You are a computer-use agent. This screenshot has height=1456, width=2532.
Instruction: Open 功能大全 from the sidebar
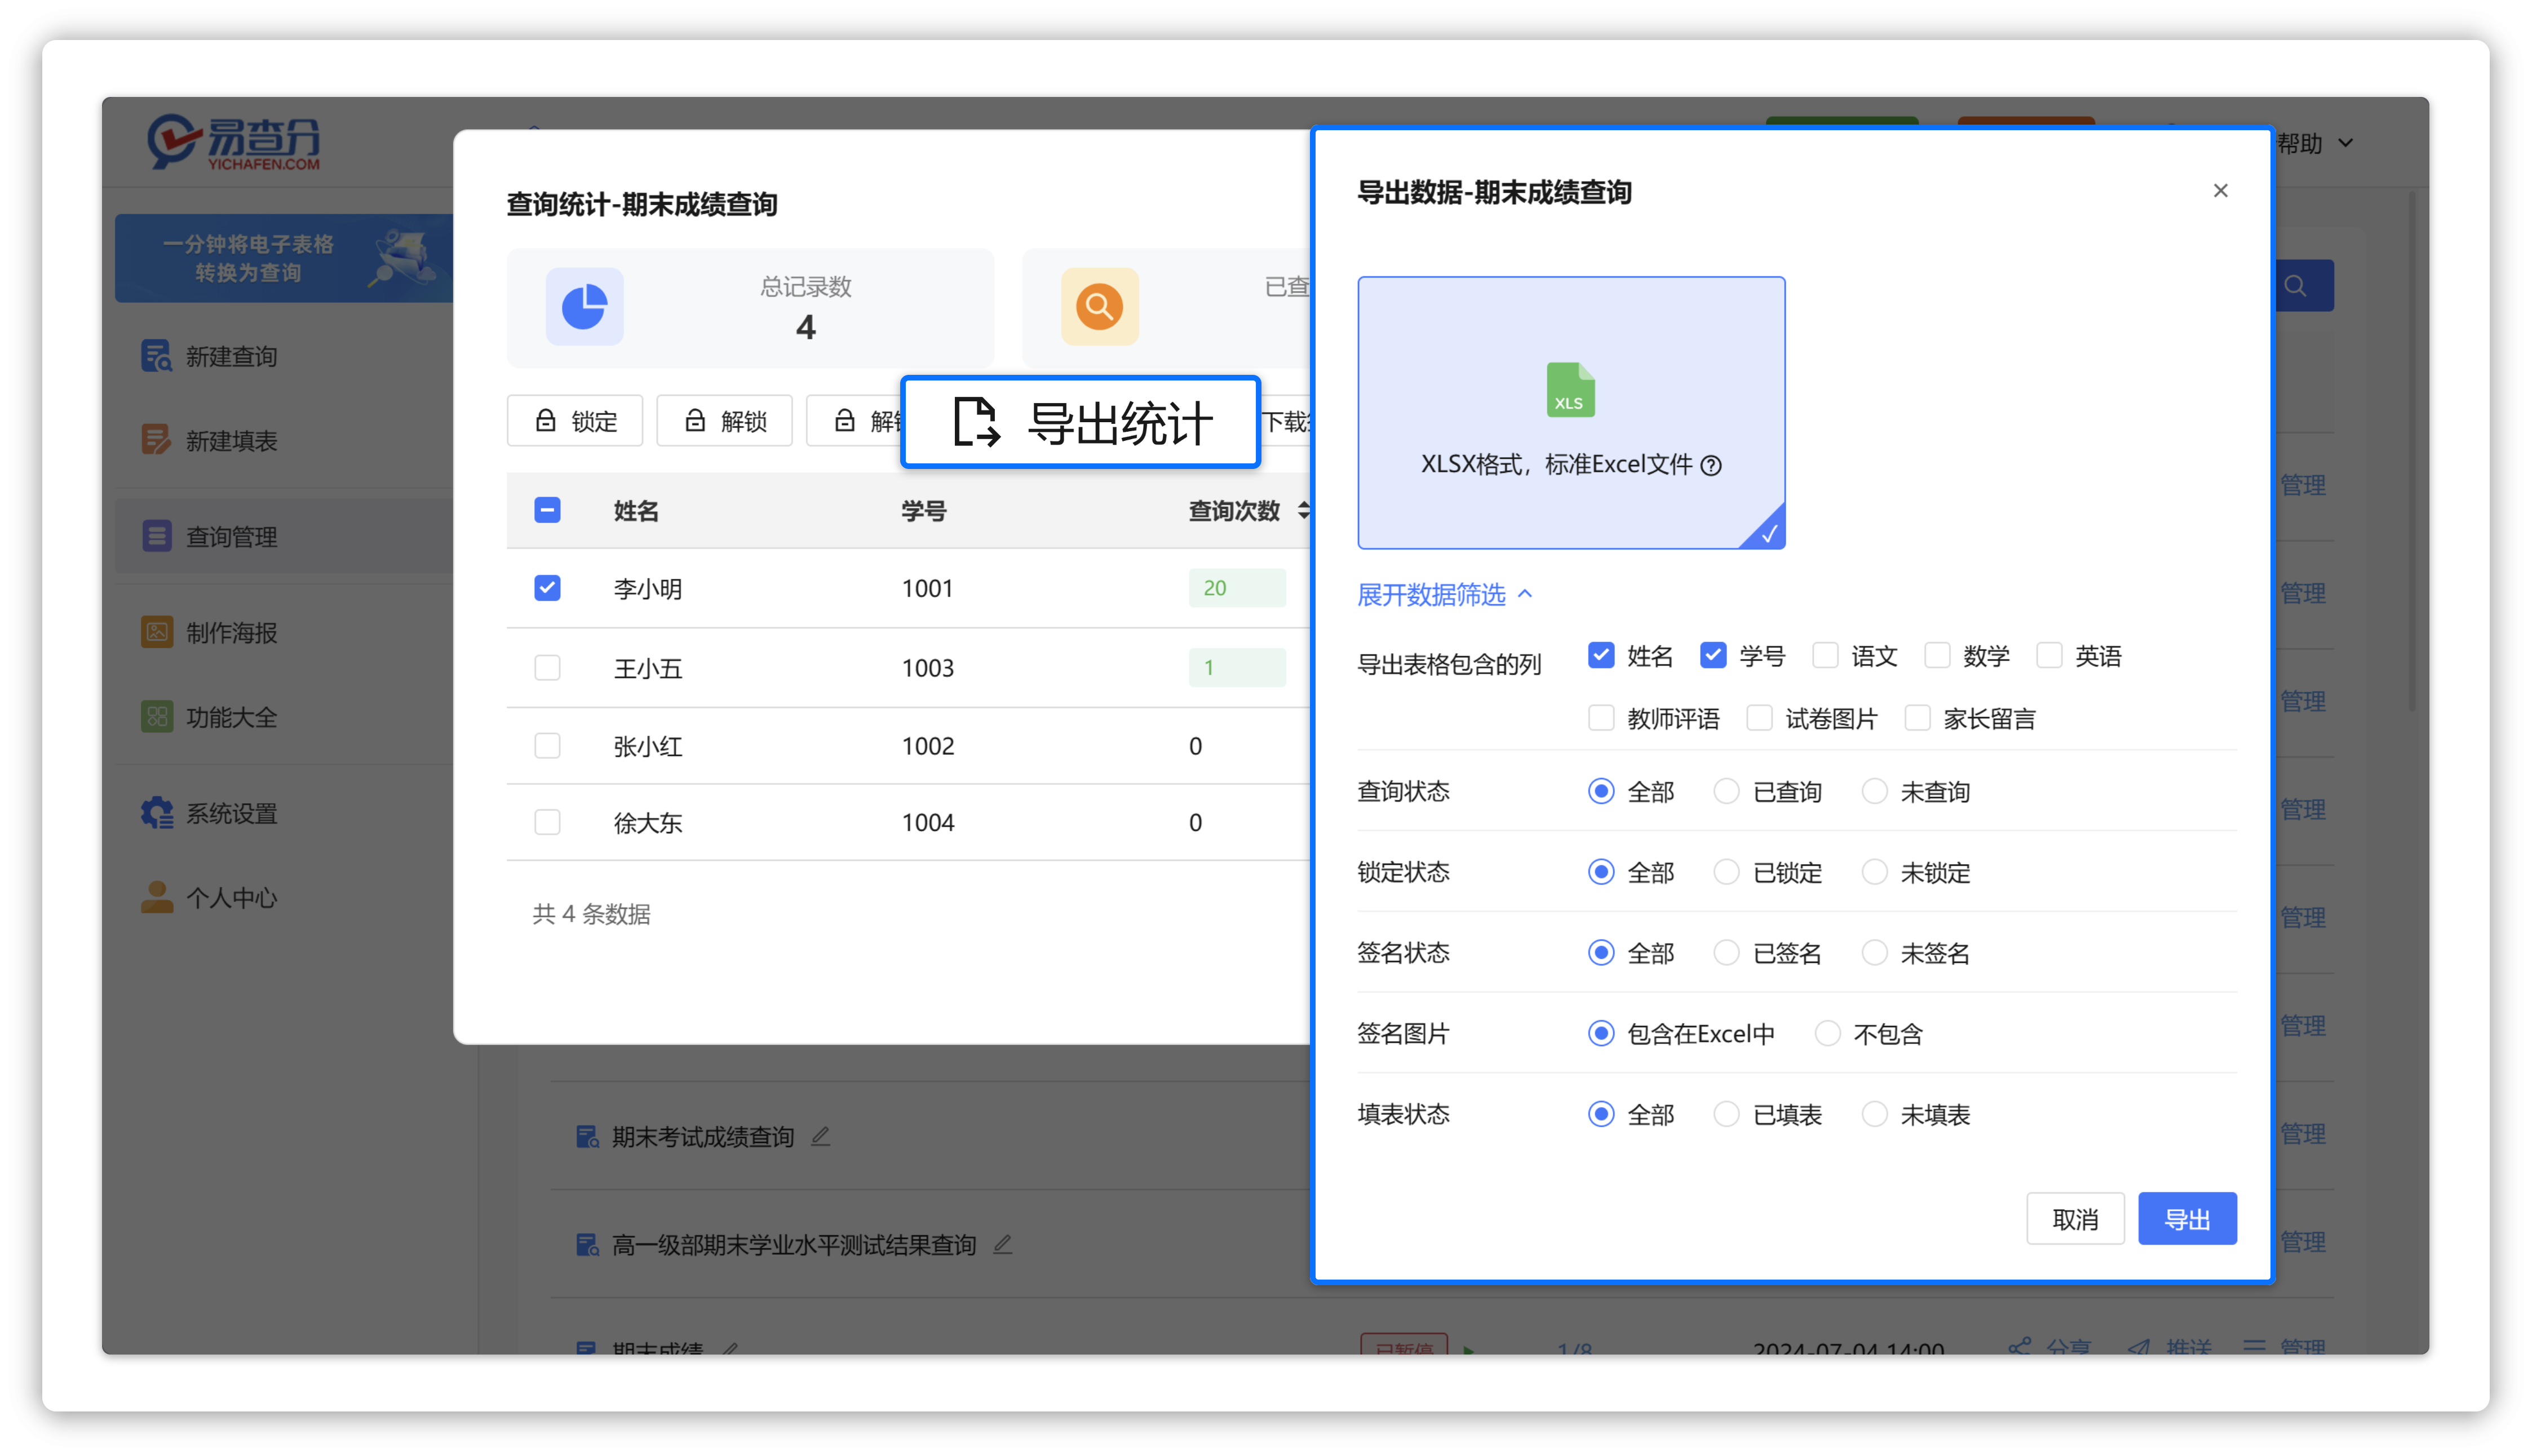pos(231,717)
